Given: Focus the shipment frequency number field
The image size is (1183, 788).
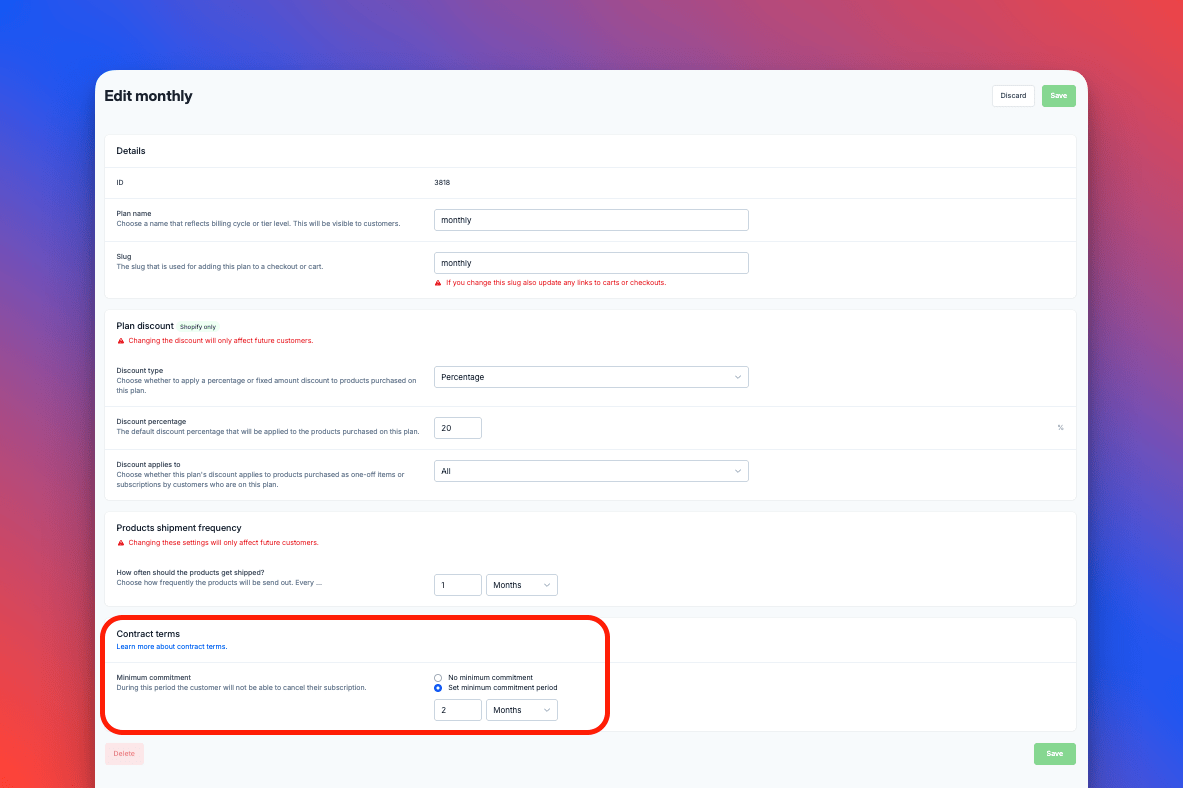Looking at the screenshot, I should [457, 585].
